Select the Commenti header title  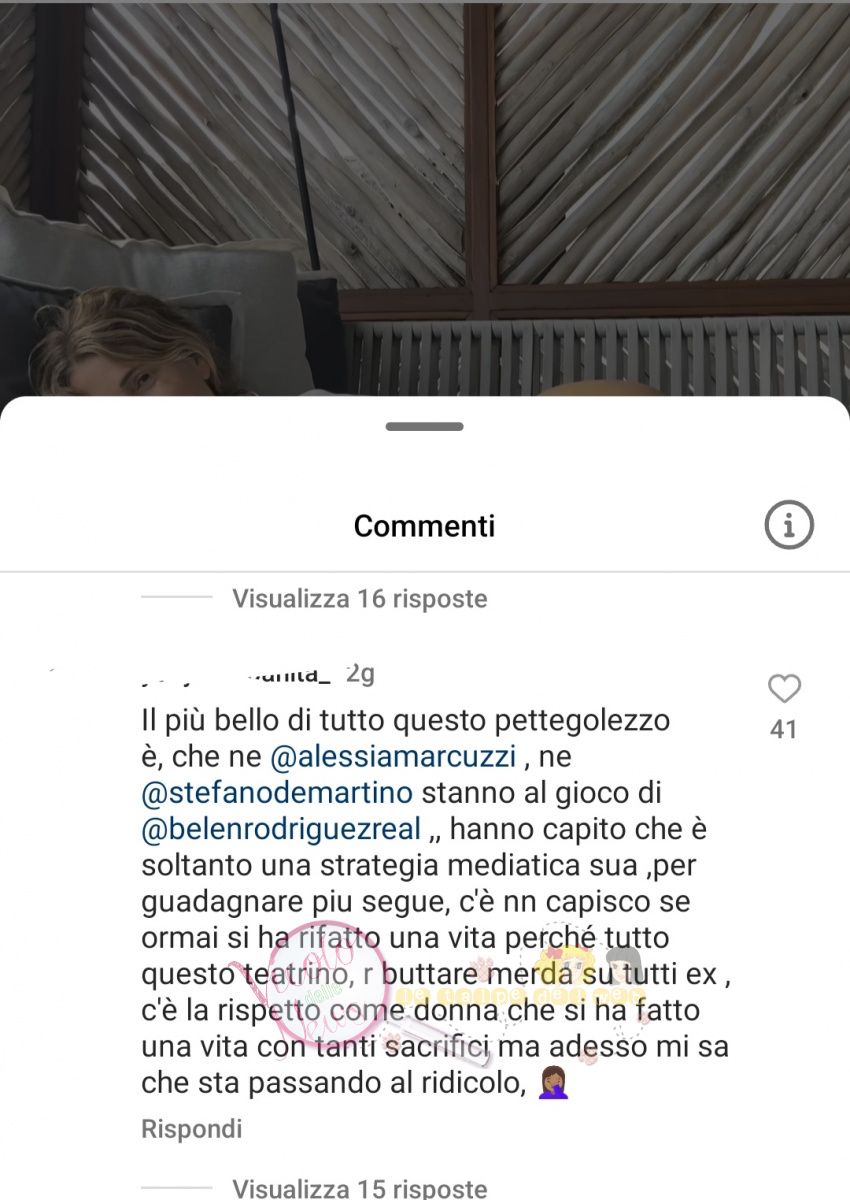tap(424, 525)
